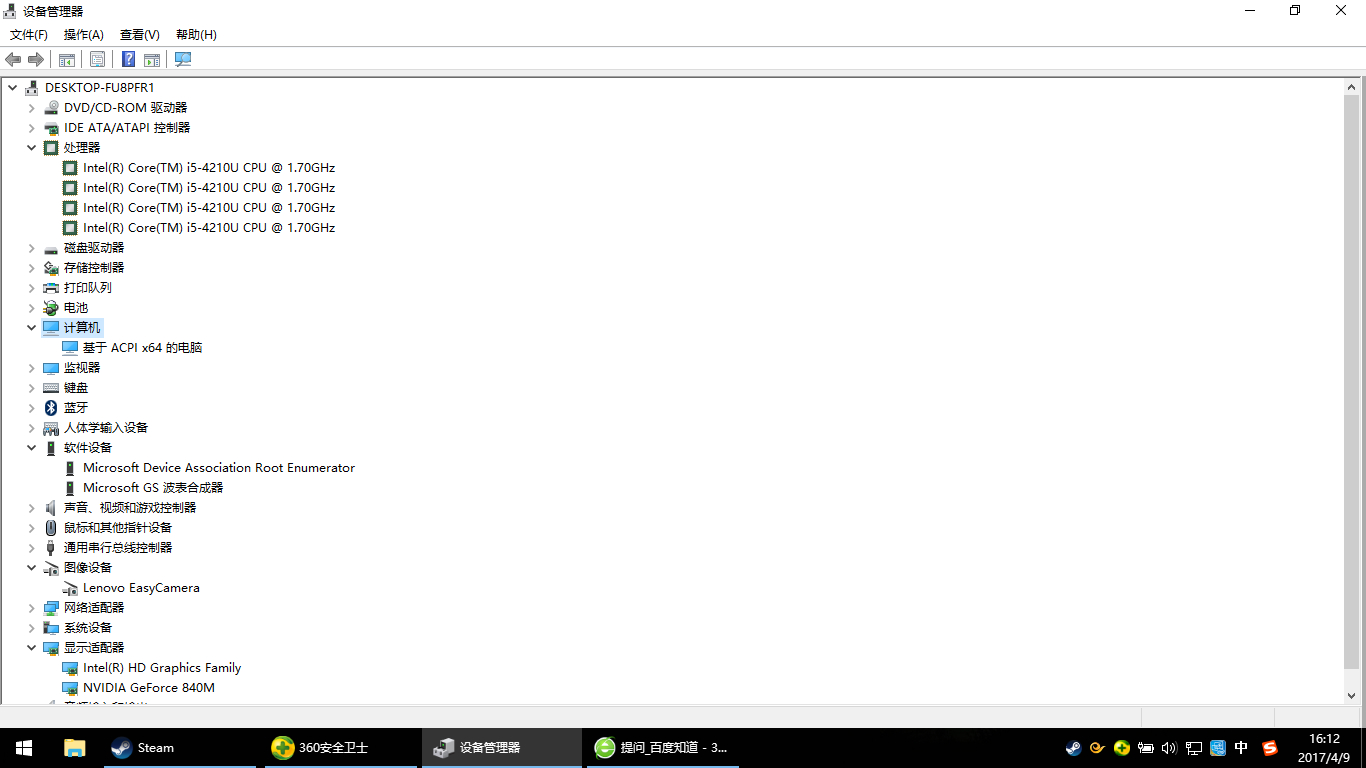Open the 帮助(H) menu
This screenshot has height=768, width=1366.
(196, 35)
